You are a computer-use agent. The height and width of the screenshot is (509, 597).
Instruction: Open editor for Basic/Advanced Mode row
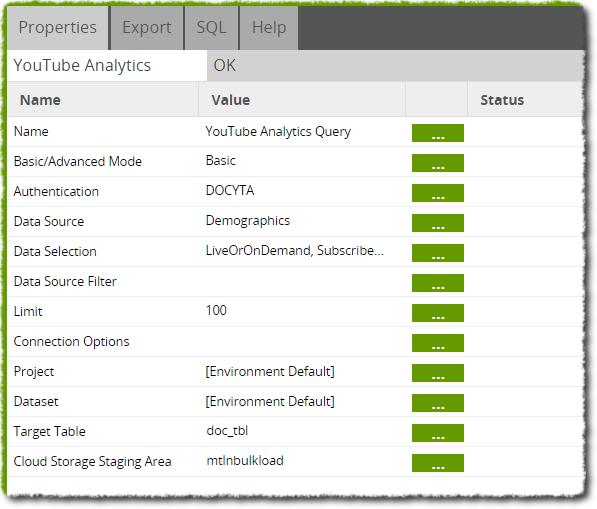tap(437, 163)
